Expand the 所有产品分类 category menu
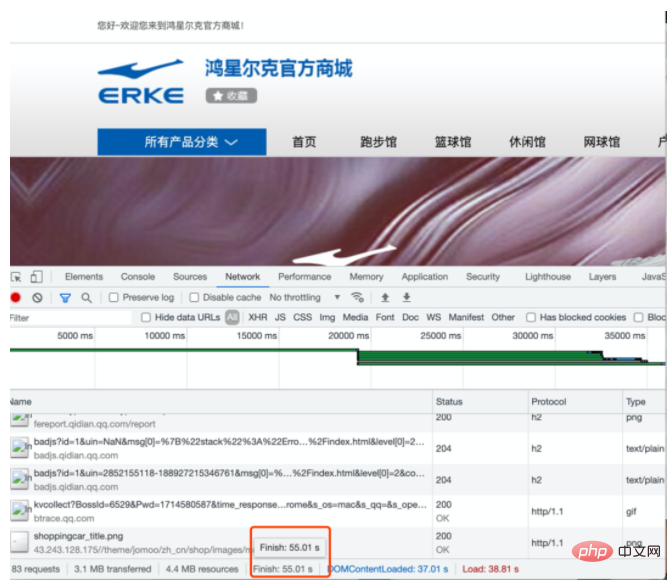Viewport: 671px width, 584px height. (x=182, y=142)
